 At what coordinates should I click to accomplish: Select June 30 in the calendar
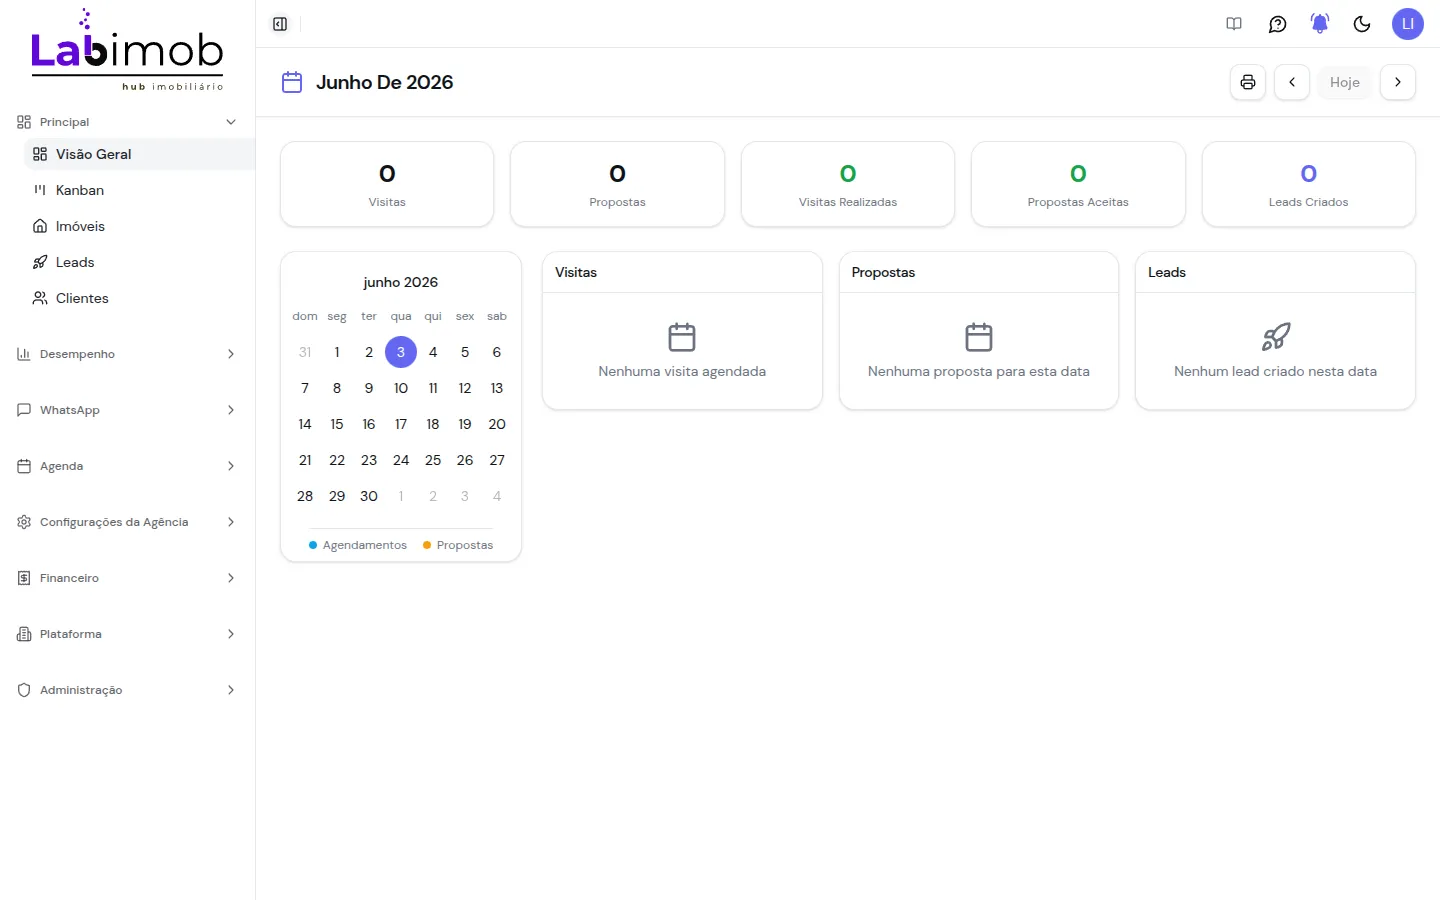(x=369, y=496)
